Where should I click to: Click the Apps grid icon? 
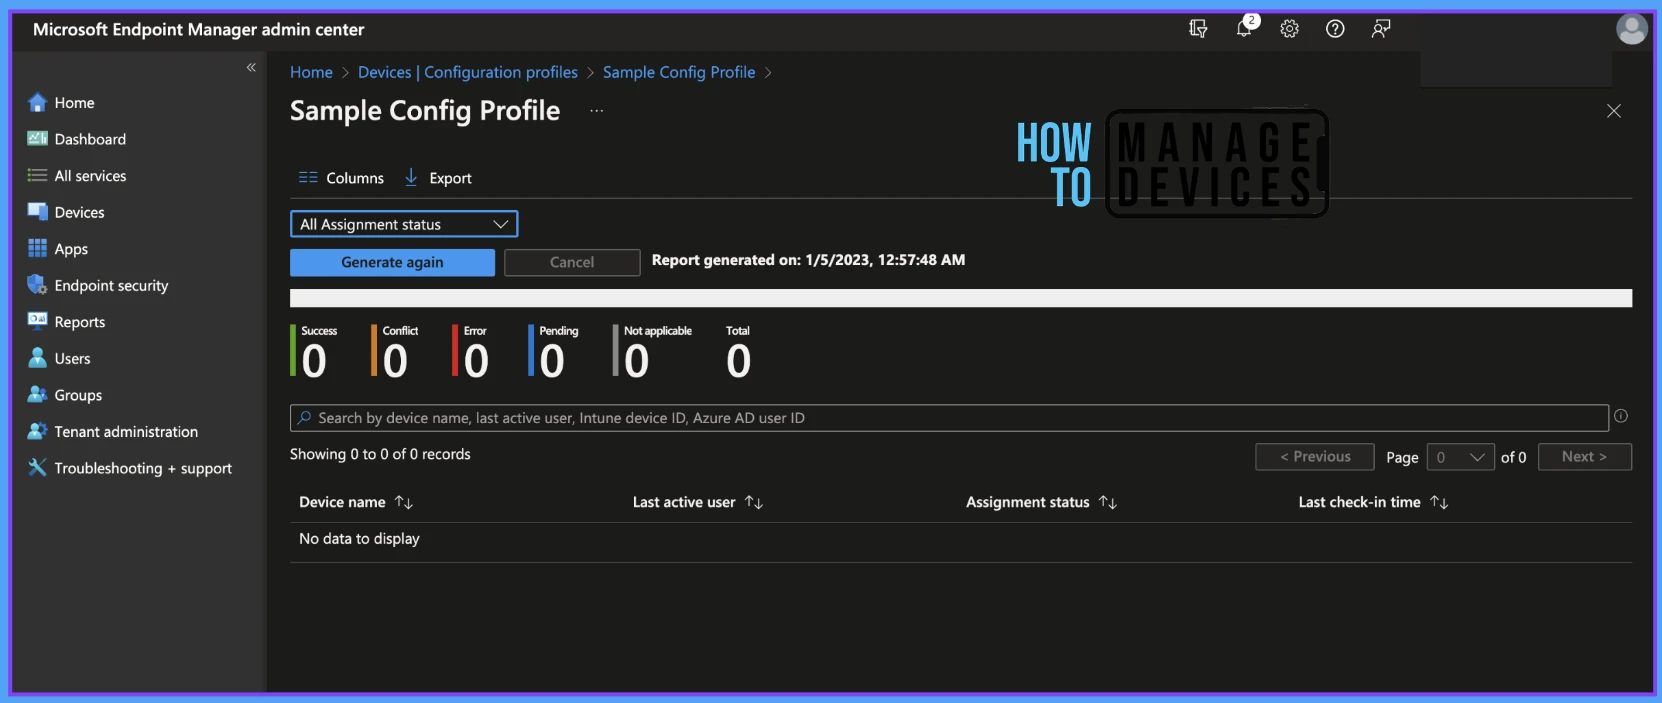tap(37, 248)
